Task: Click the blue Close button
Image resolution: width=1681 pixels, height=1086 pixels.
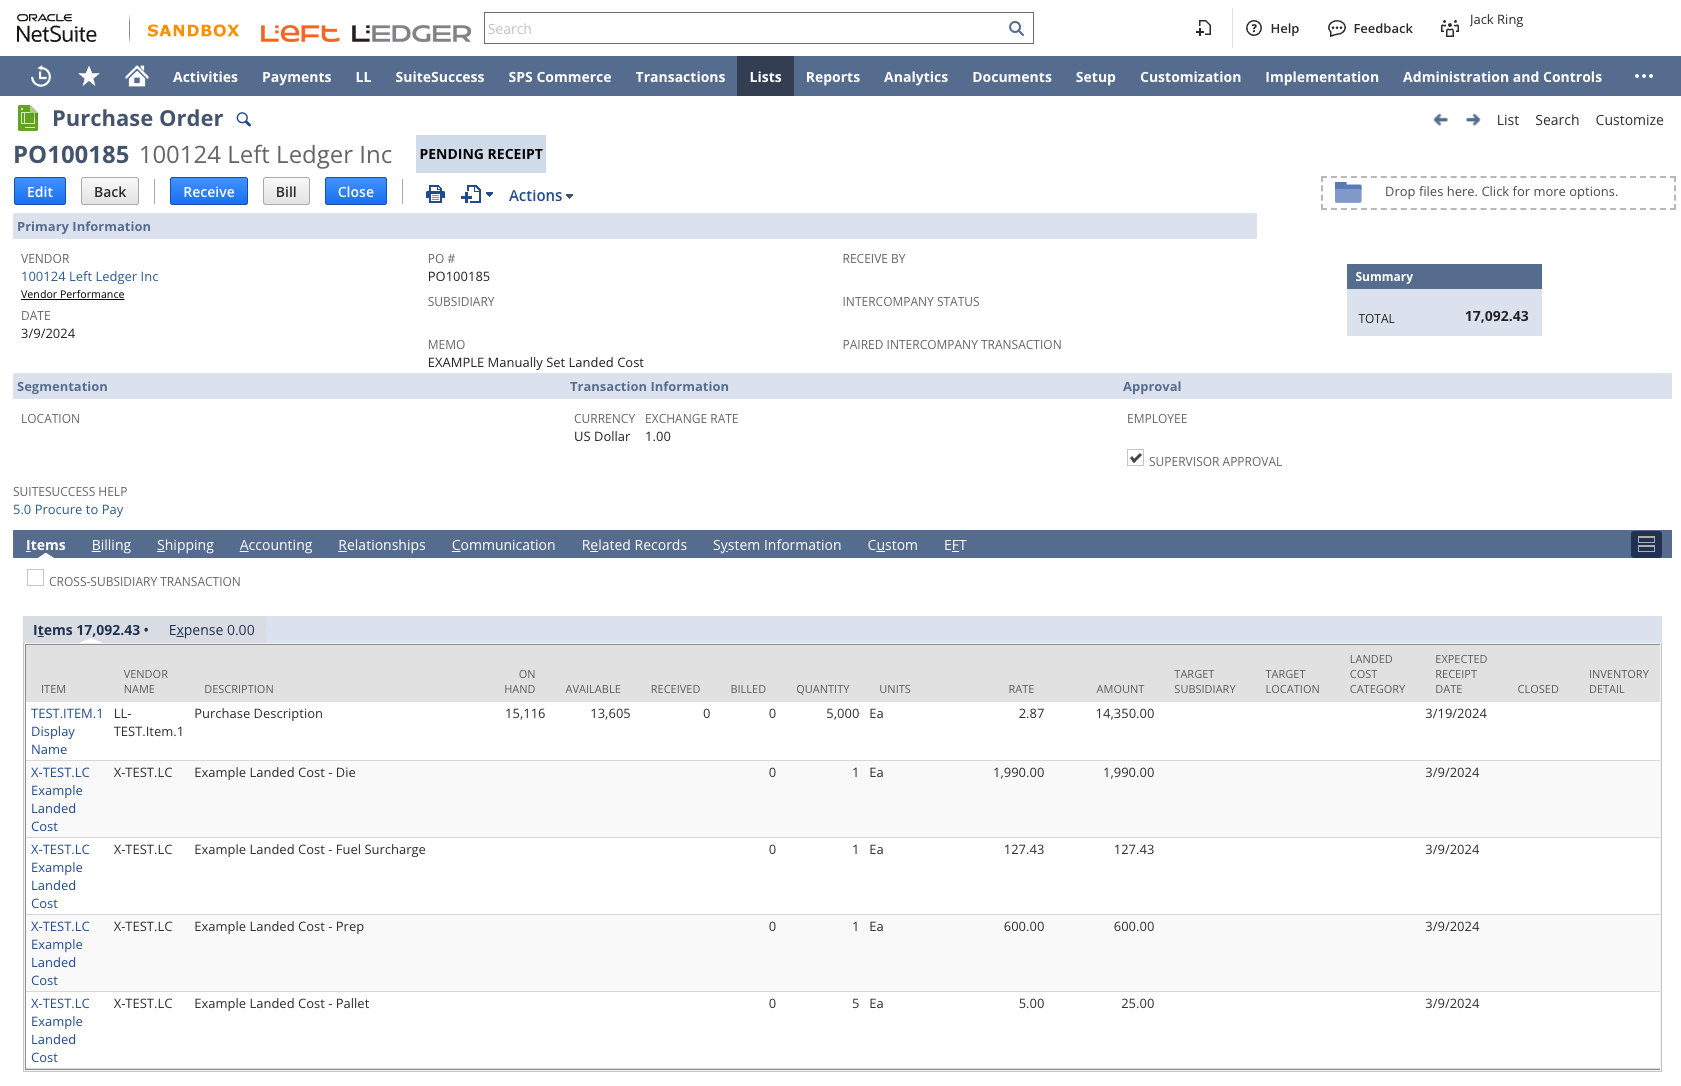Action: pos(356,191)
